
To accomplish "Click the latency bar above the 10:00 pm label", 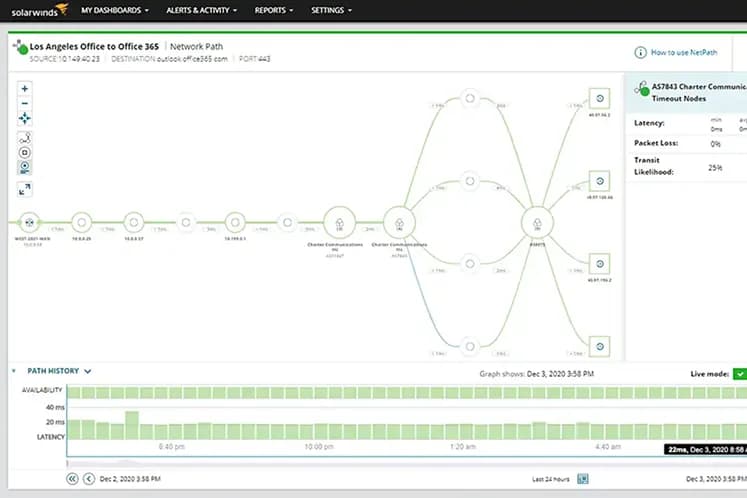I will [321, 431].
